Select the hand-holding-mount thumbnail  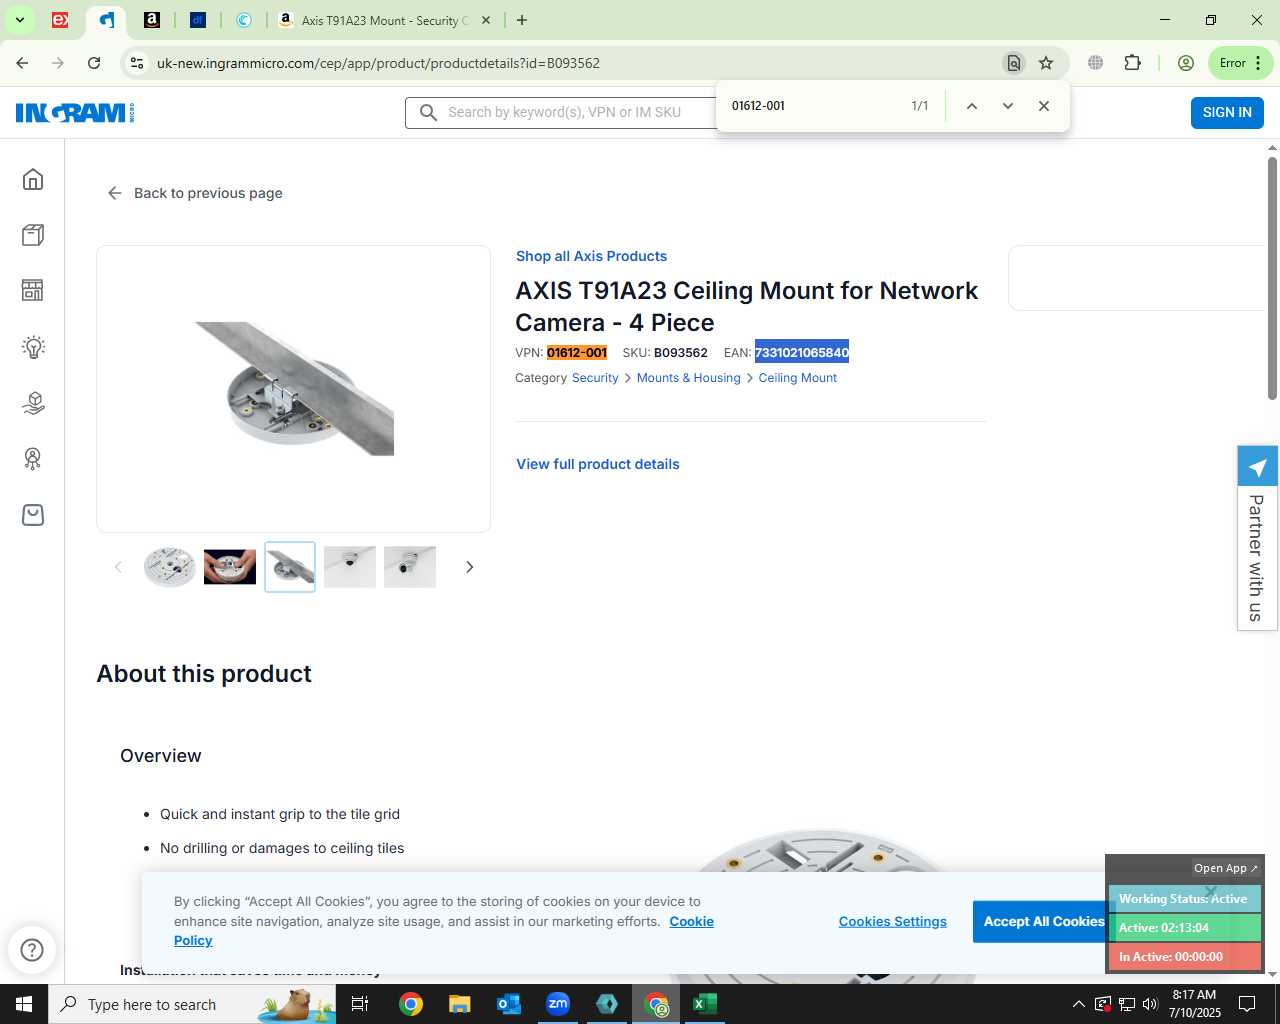point(230,567)
